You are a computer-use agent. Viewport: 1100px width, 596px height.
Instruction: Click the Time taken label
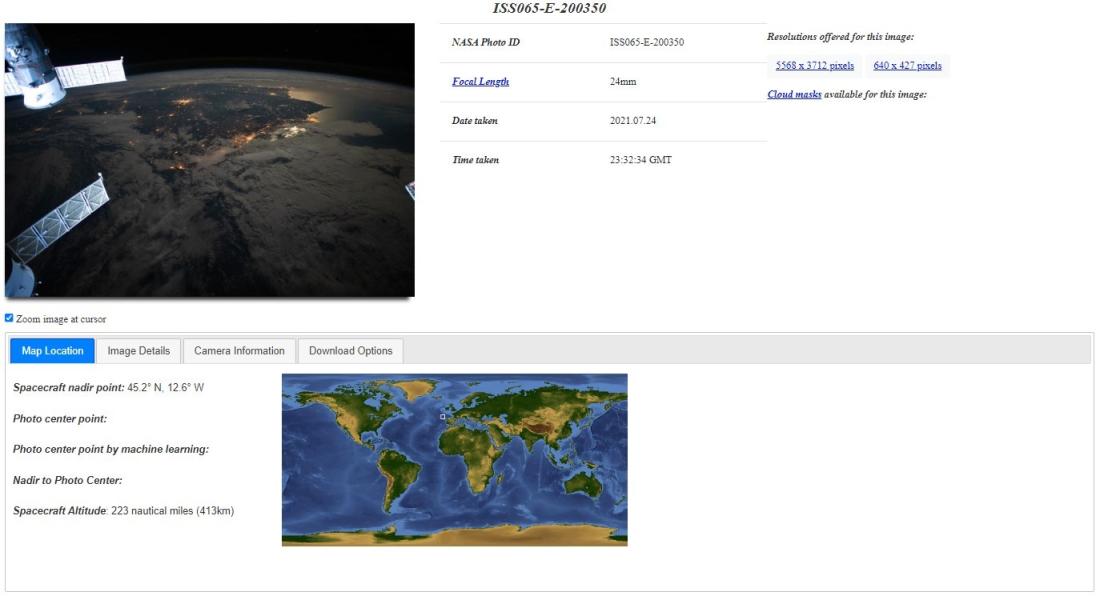pos(475,160)
